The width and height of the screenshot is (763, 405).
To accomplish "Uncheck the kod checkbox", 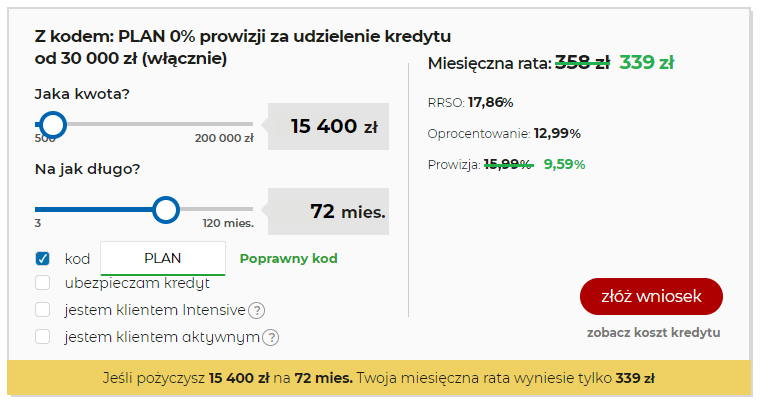I will tap(42, 258).
